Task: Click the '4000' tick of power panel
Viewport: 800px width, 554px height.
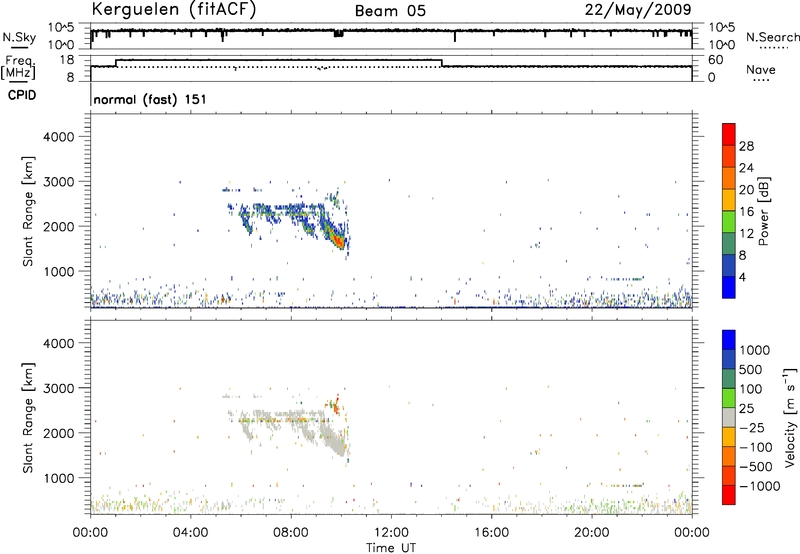Action: pyautogui.click(x=58, y=137)
